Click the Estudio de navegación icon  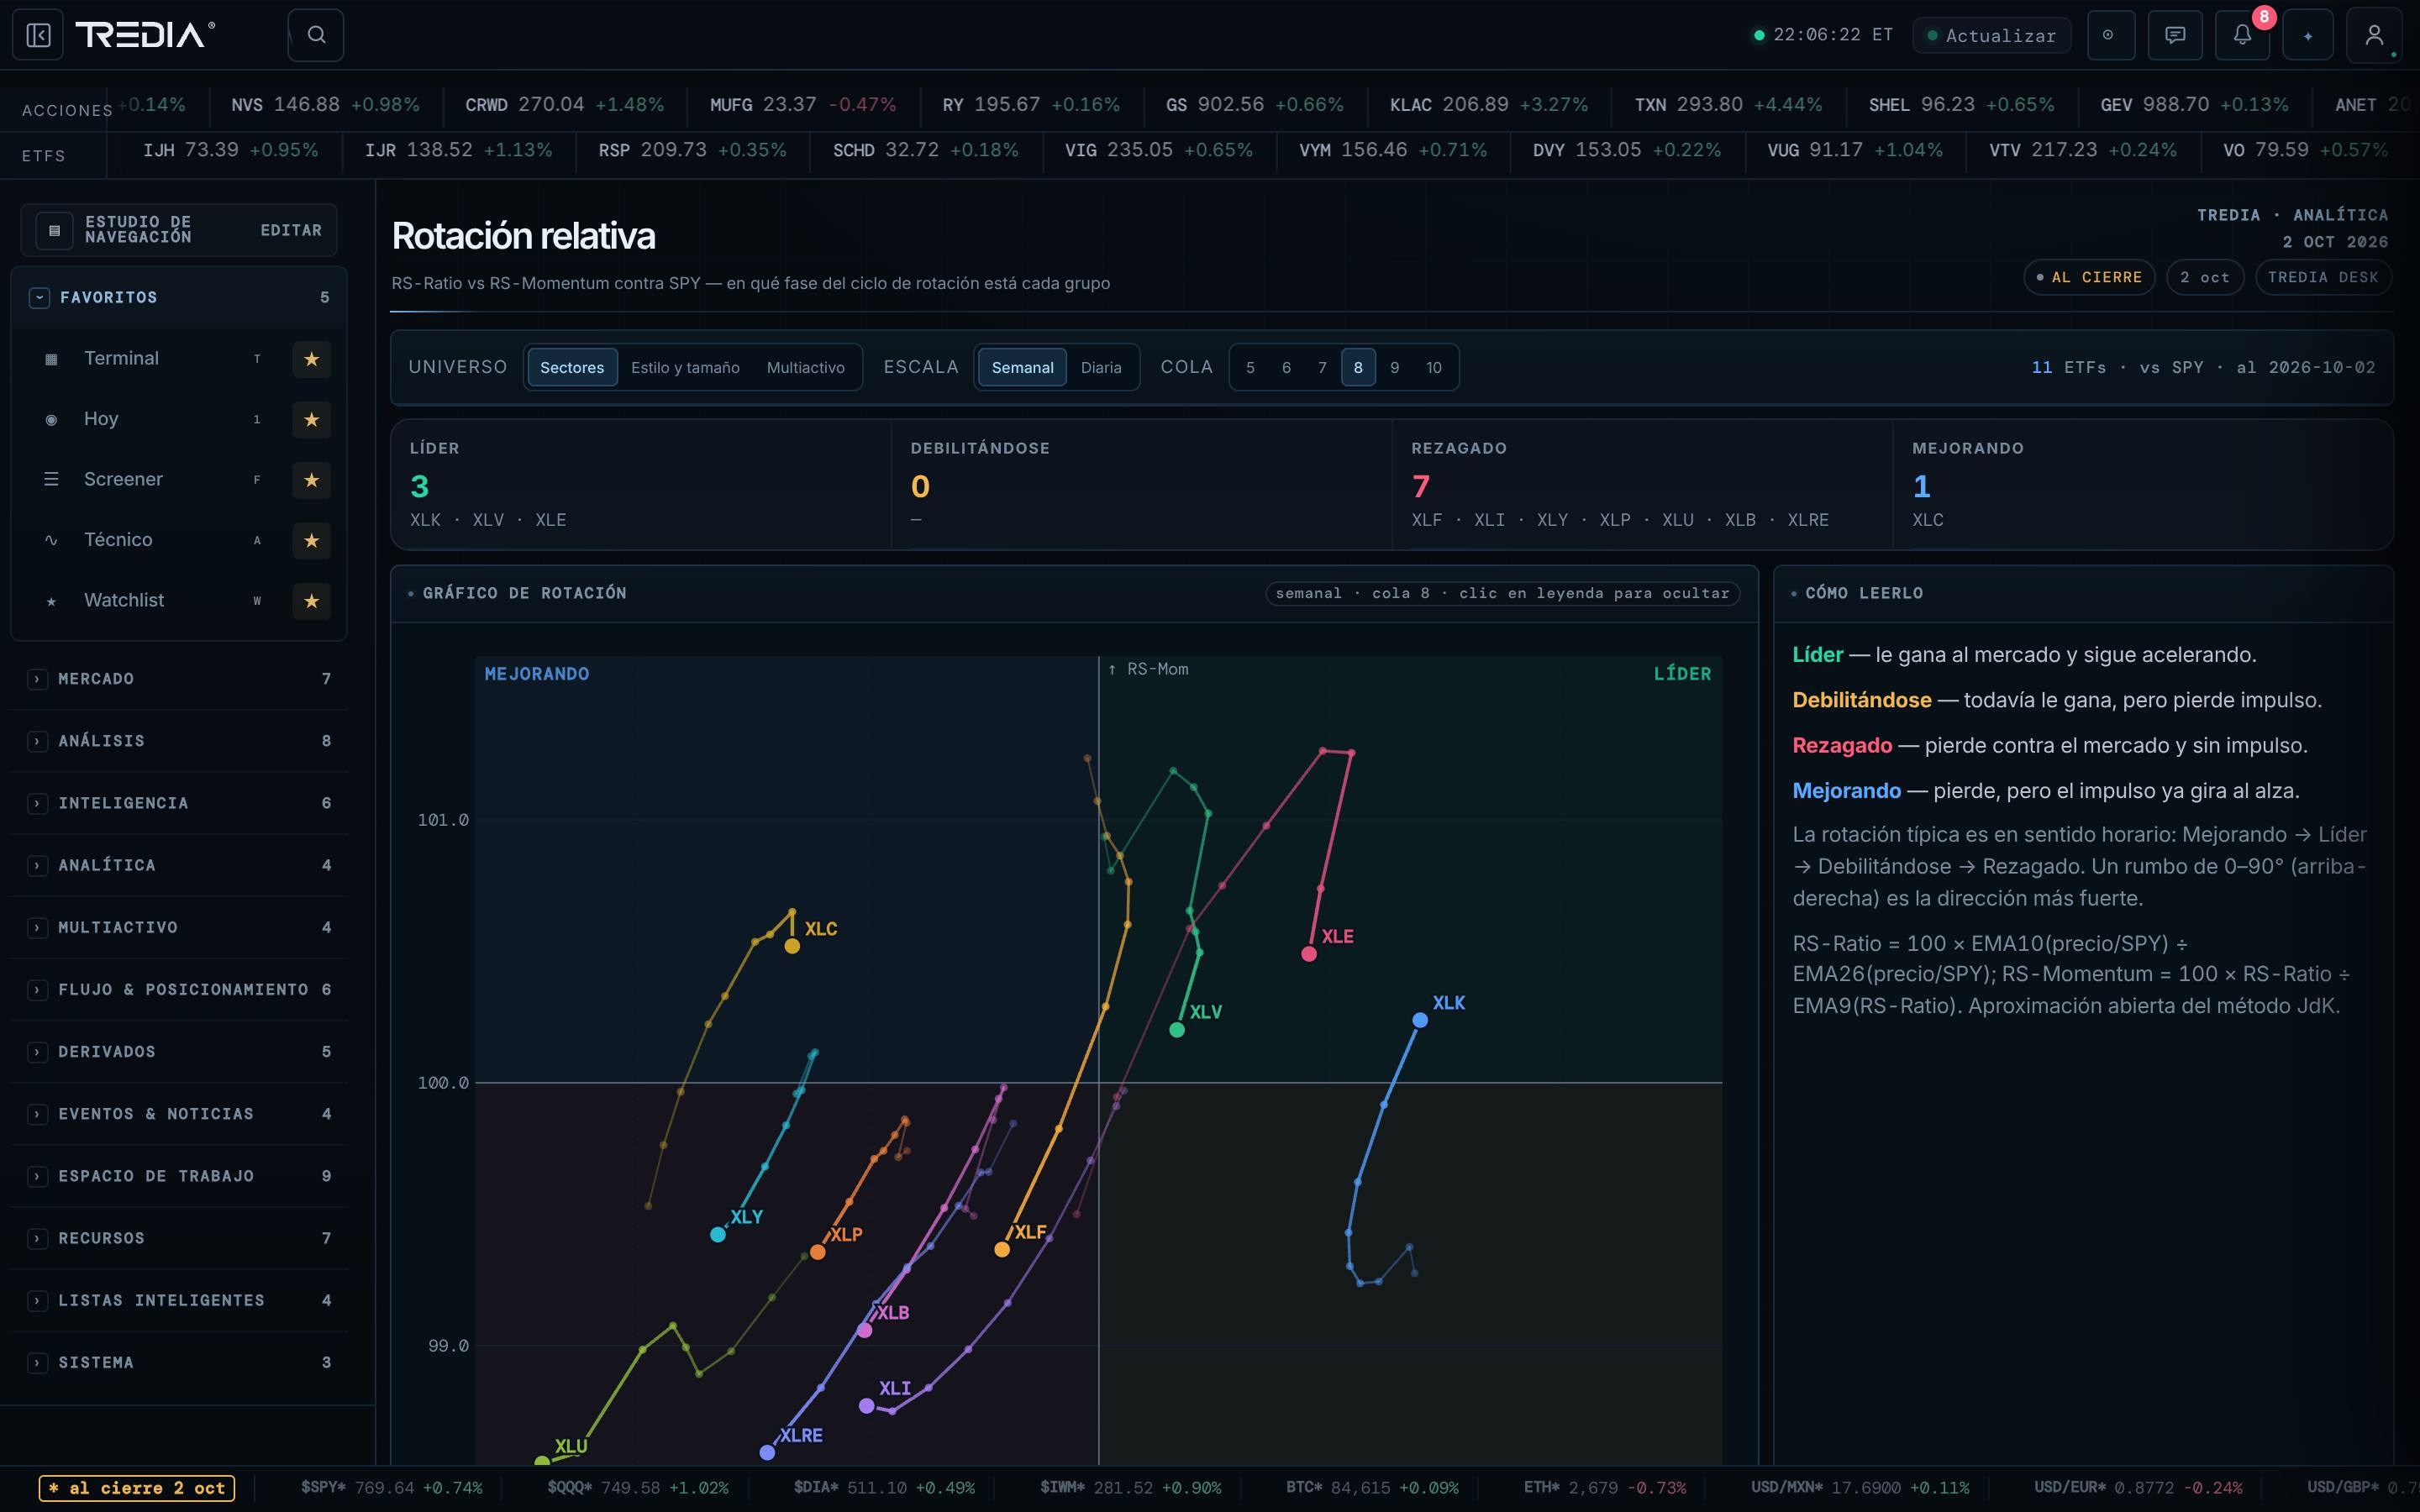tap(54, 230)
